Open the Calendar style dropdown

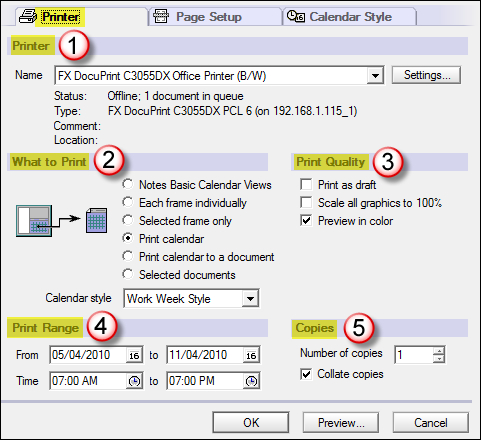click(x=250, y=299)
